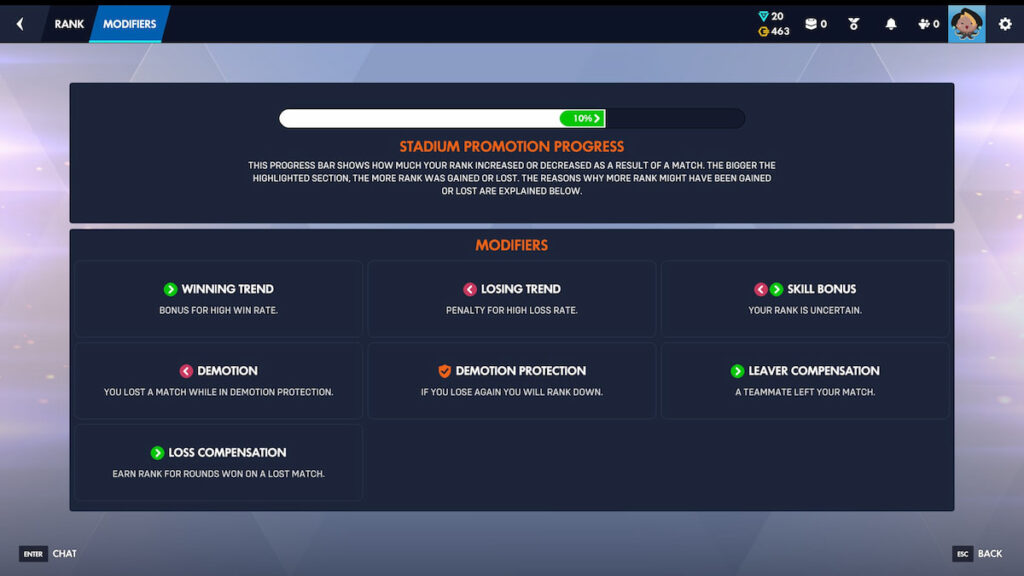The height and width of the screenshot is (576, 1024).
Task: Click the Stadium Promotion progress bar
Action: pyautogui.click(x=512, y=117)
